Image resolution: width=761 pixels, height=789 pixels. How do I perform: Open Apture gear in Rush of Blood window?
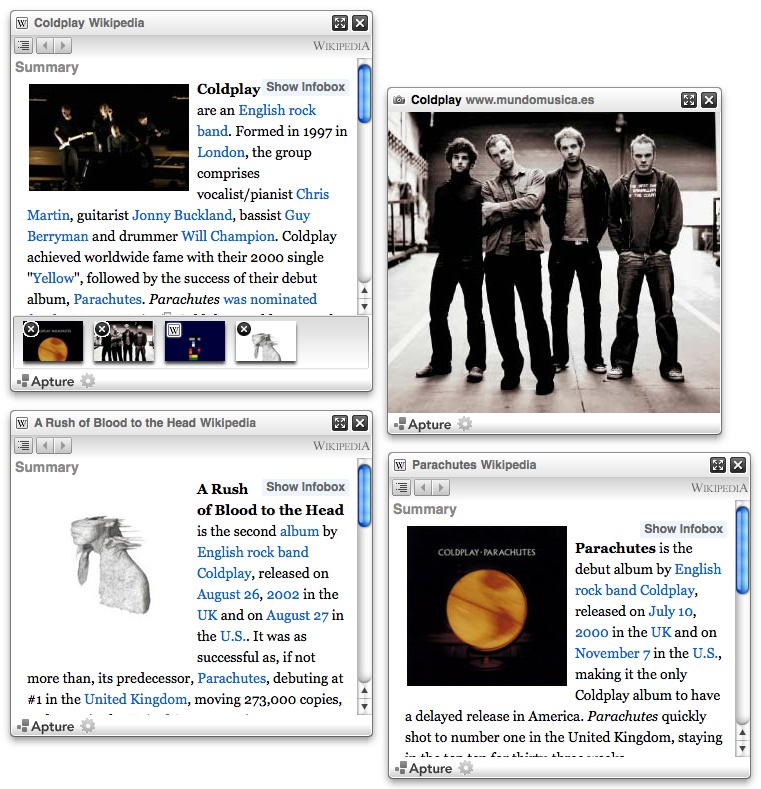coord(88,726)
